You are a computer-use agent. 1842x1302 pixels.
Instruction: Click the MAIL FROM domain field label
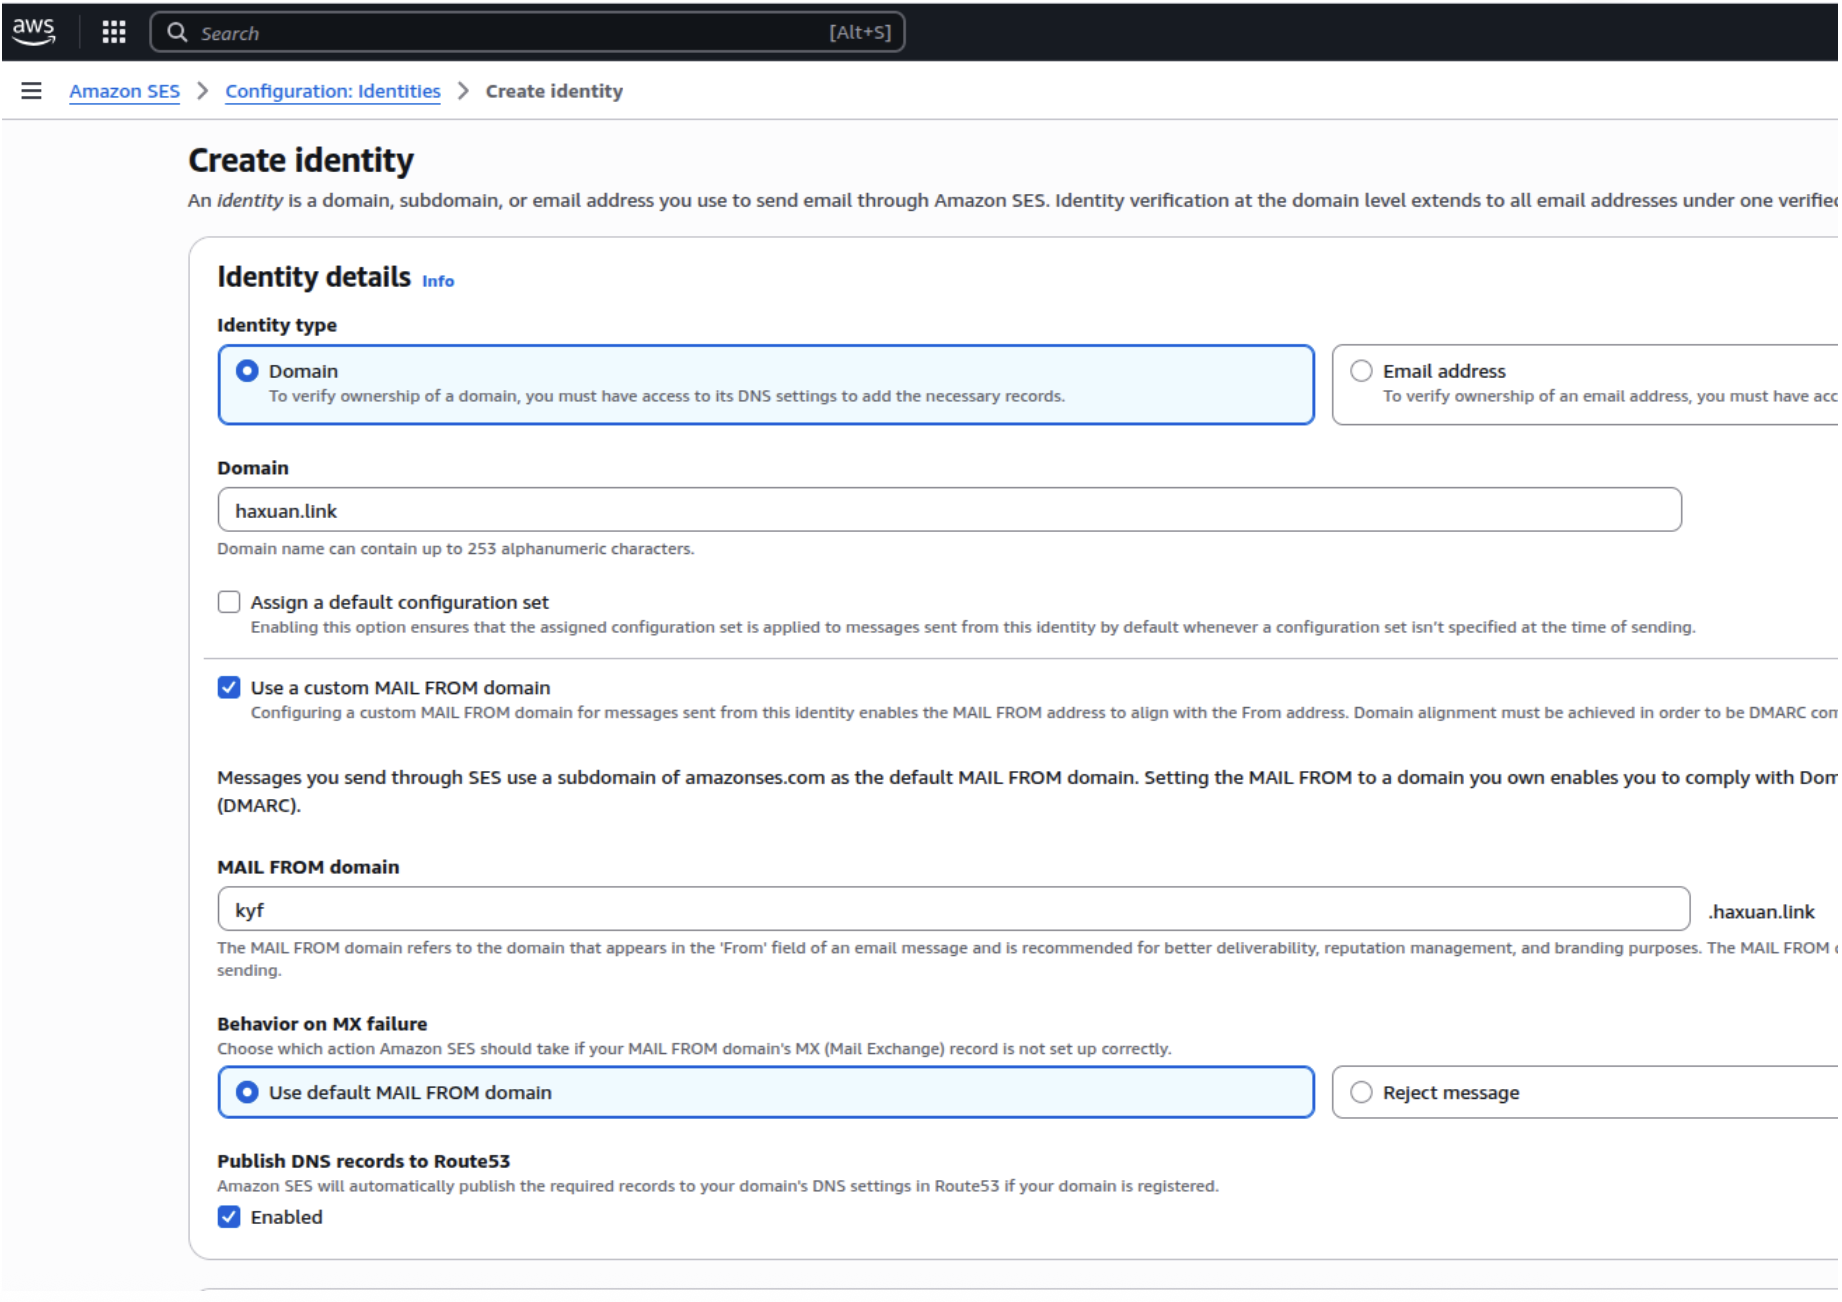coord(308,867)
